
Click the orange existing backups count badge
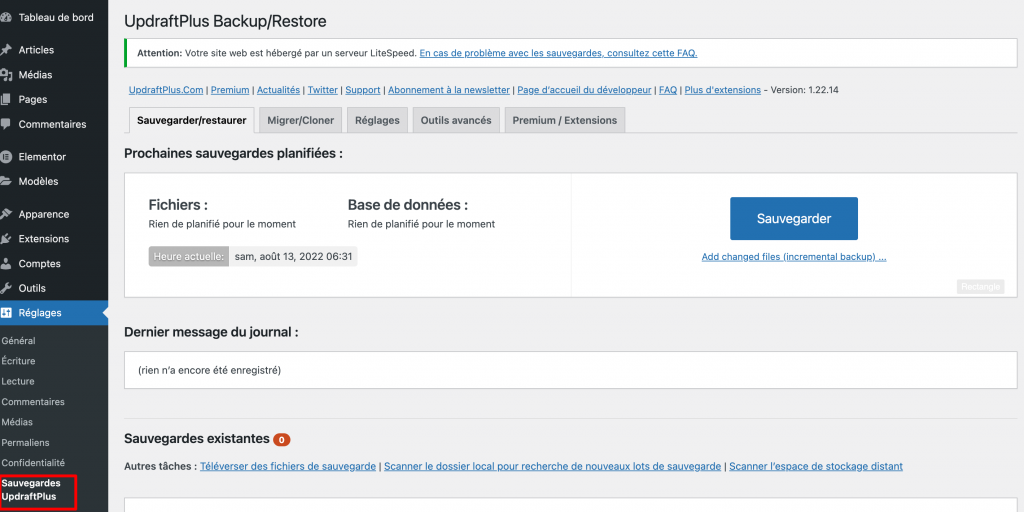coord(281,440)
